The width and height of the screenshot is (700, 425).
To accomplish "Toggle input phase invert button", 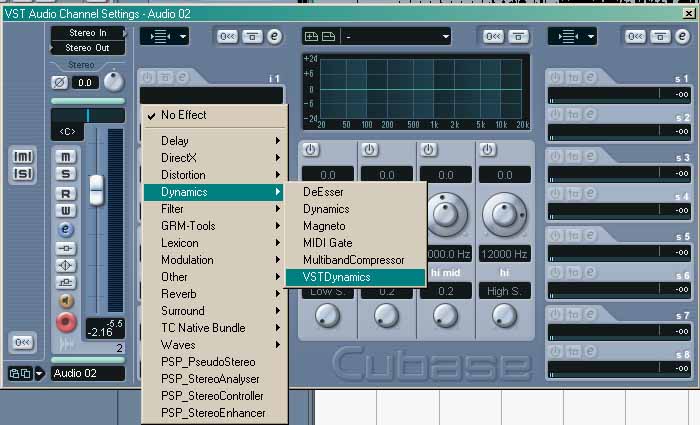I will coord(59,83).
